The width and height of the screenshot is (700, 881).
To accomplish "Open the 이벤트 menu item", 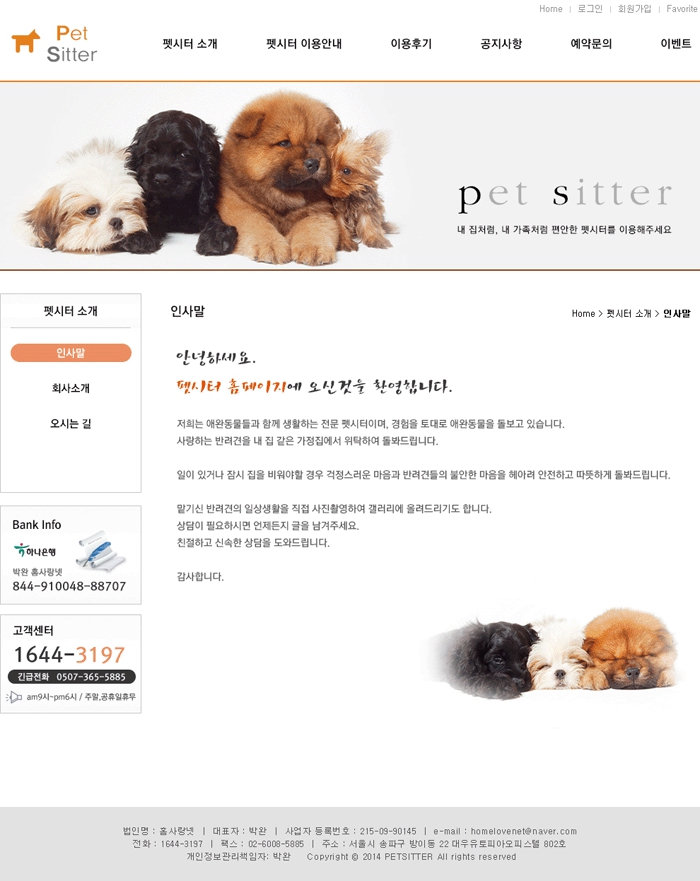I will point(676,44).
